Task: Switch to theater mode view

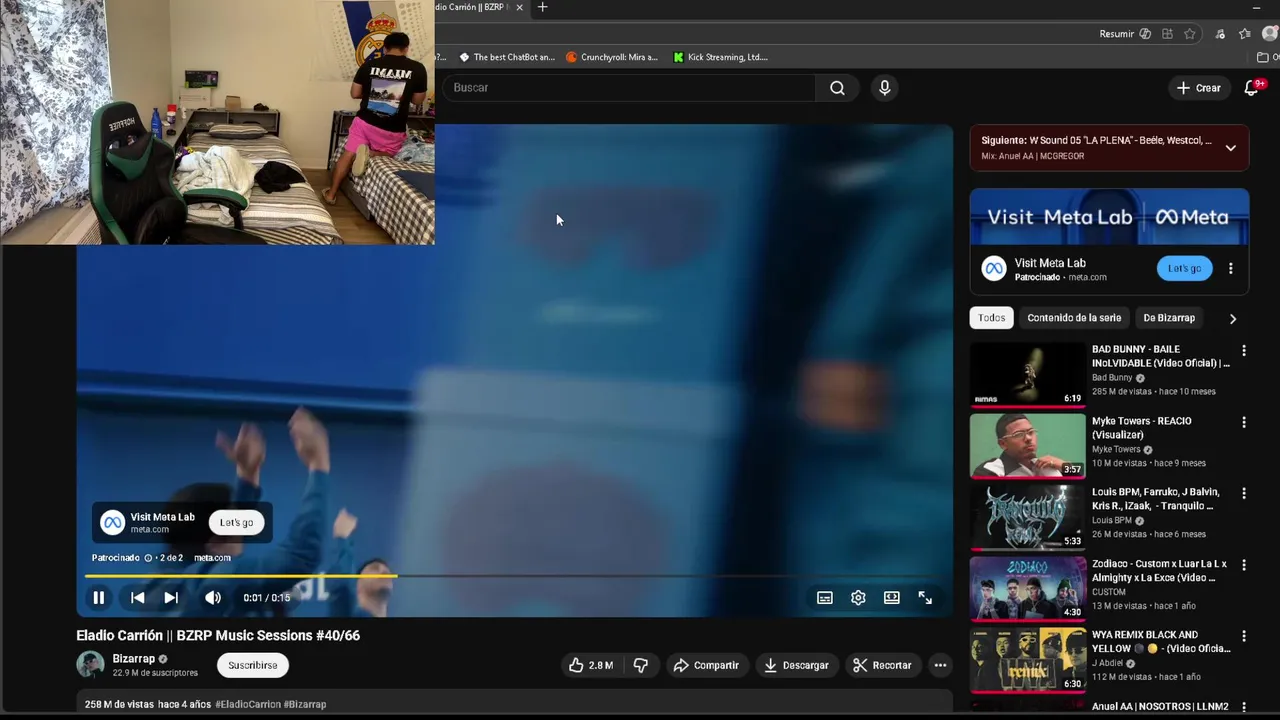Action: click(x=892, y=598)
